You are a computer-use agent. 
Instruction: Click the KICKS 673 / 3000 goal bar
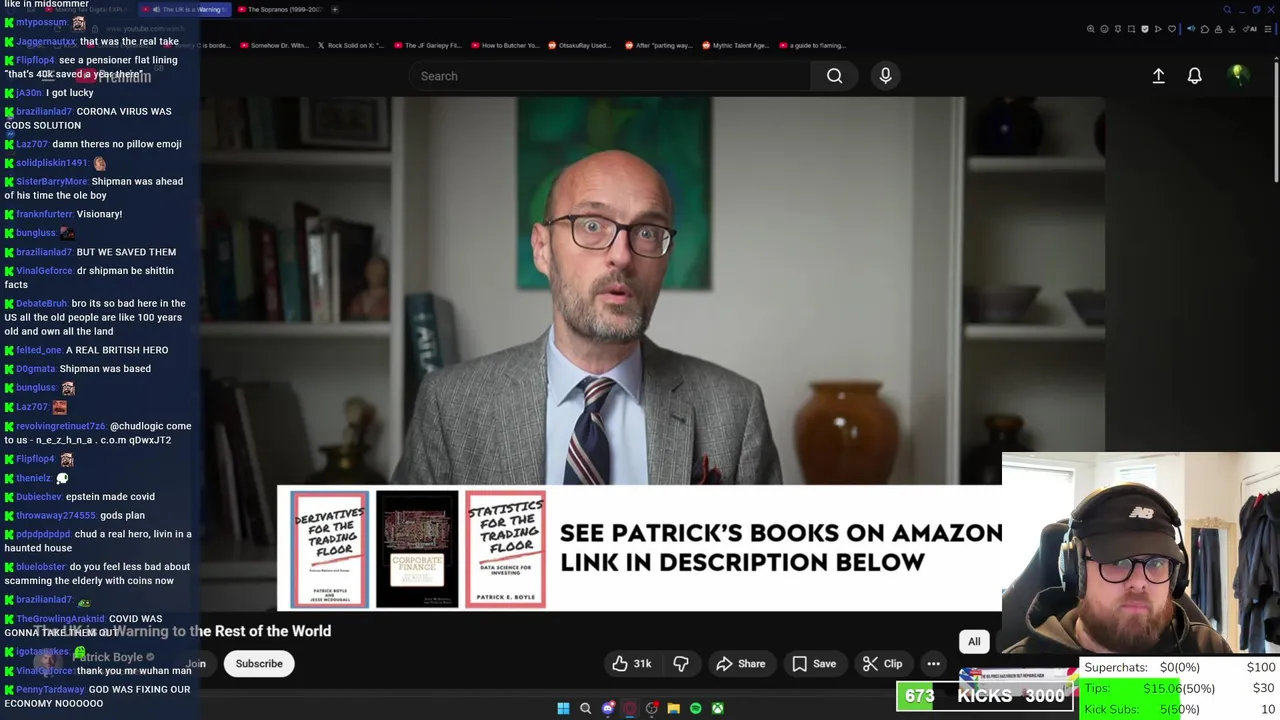click(x=985, y=696)
